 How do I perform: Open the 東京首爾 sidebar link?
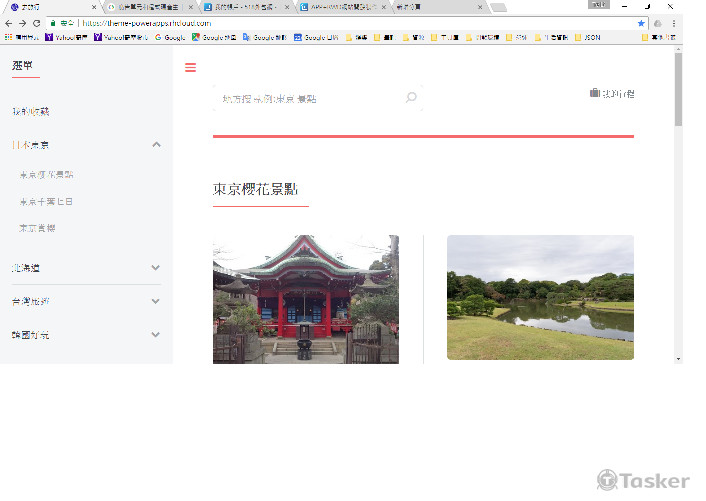point(37,228)
